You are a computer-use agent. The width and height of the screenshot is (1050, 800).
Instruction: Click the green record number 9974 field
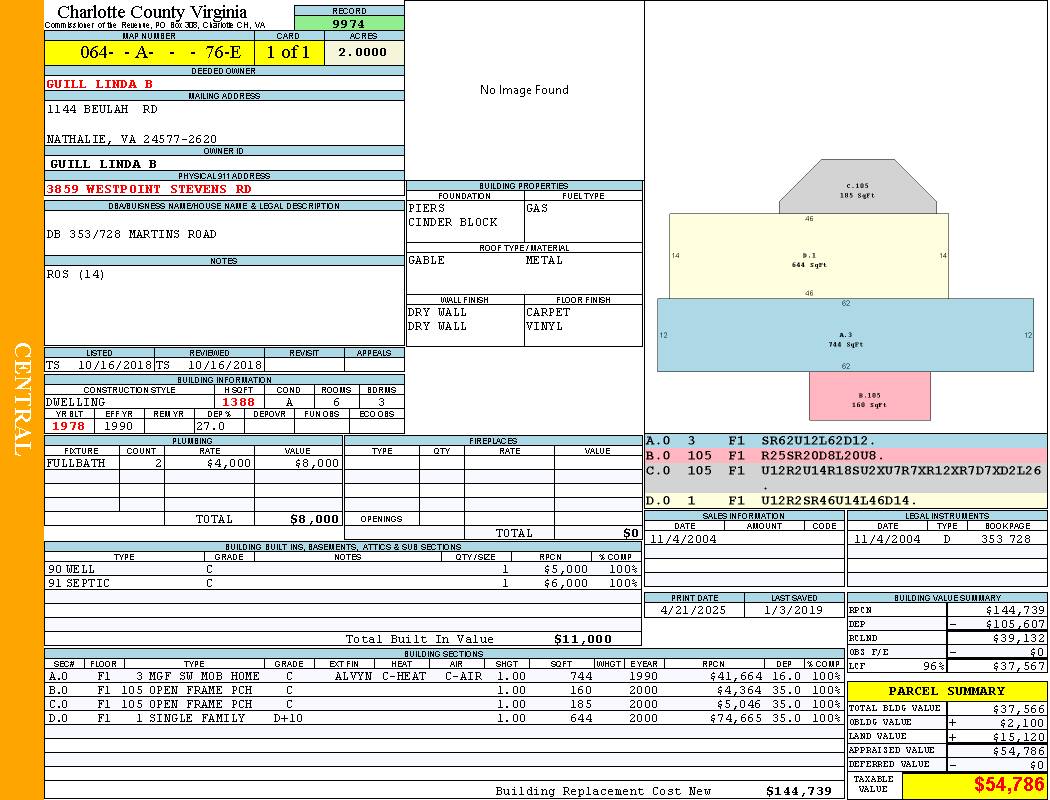pos(348,23)
